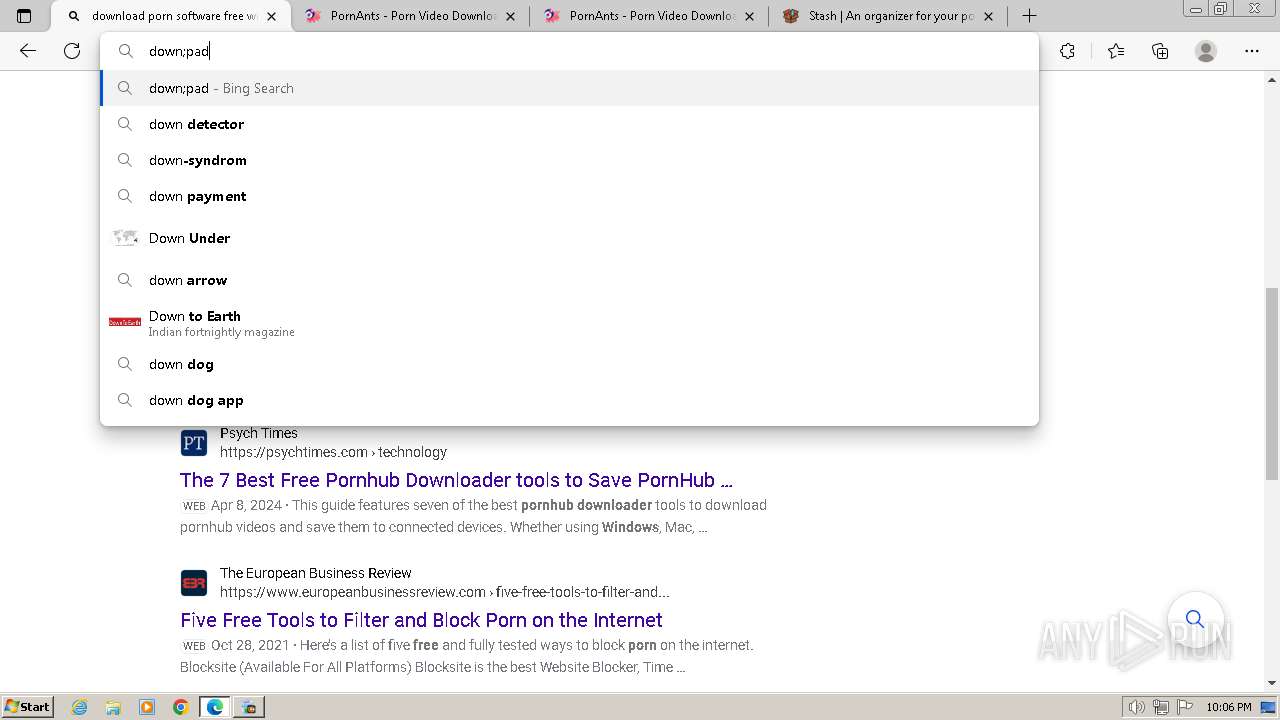Open the Windows Start menu
Viewport: 1280px width, 720px height.
[27, 706]
